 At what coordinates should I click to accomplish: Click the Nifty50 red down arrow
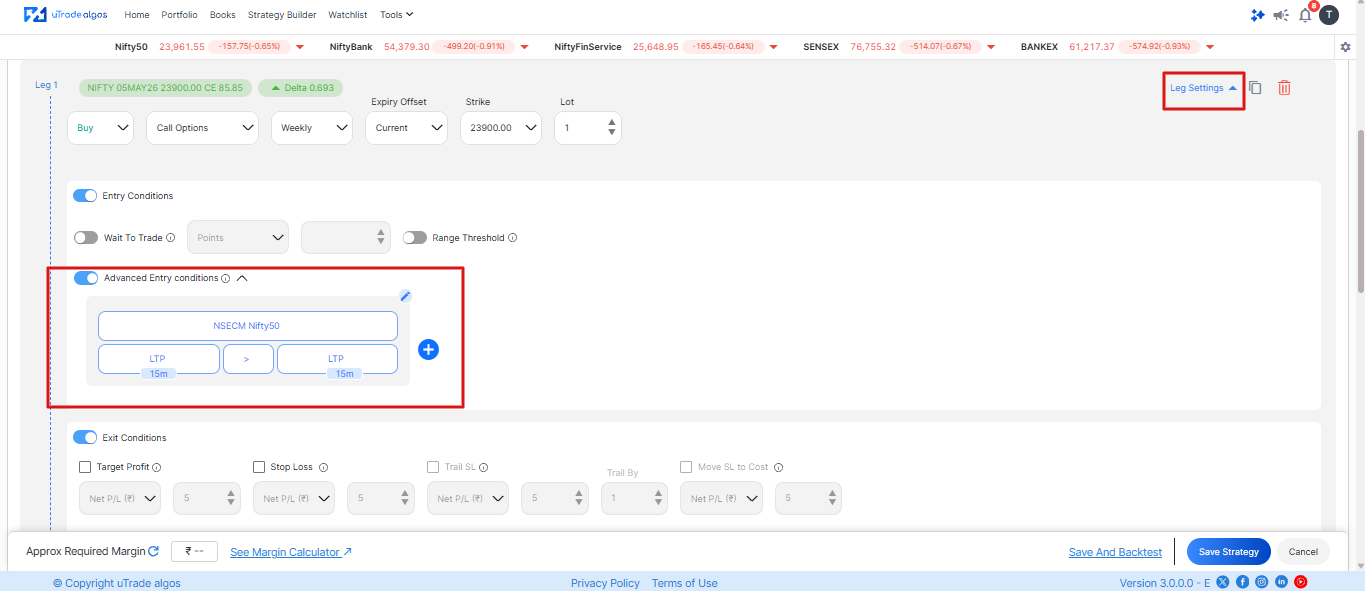[x=299, y=47]
